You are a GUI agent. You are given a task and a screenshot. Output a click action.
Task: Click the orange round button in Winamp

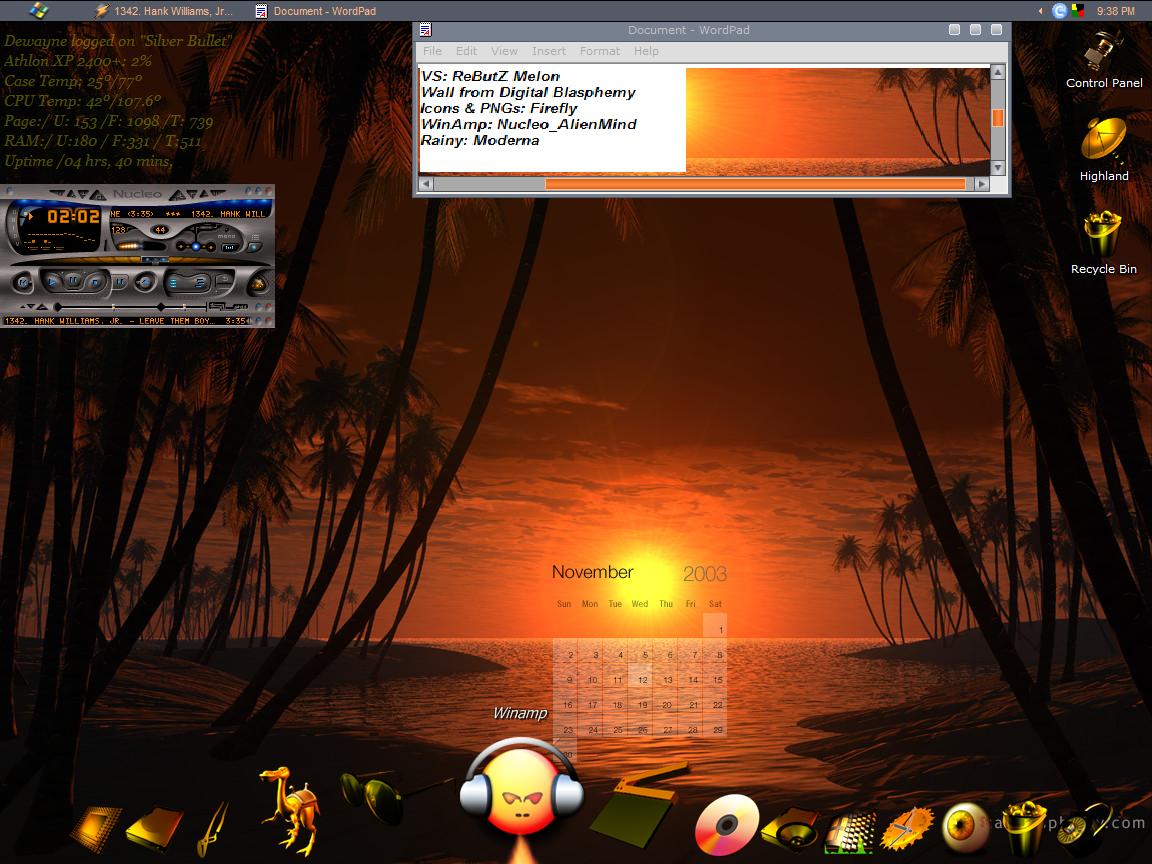pos(258,284)
